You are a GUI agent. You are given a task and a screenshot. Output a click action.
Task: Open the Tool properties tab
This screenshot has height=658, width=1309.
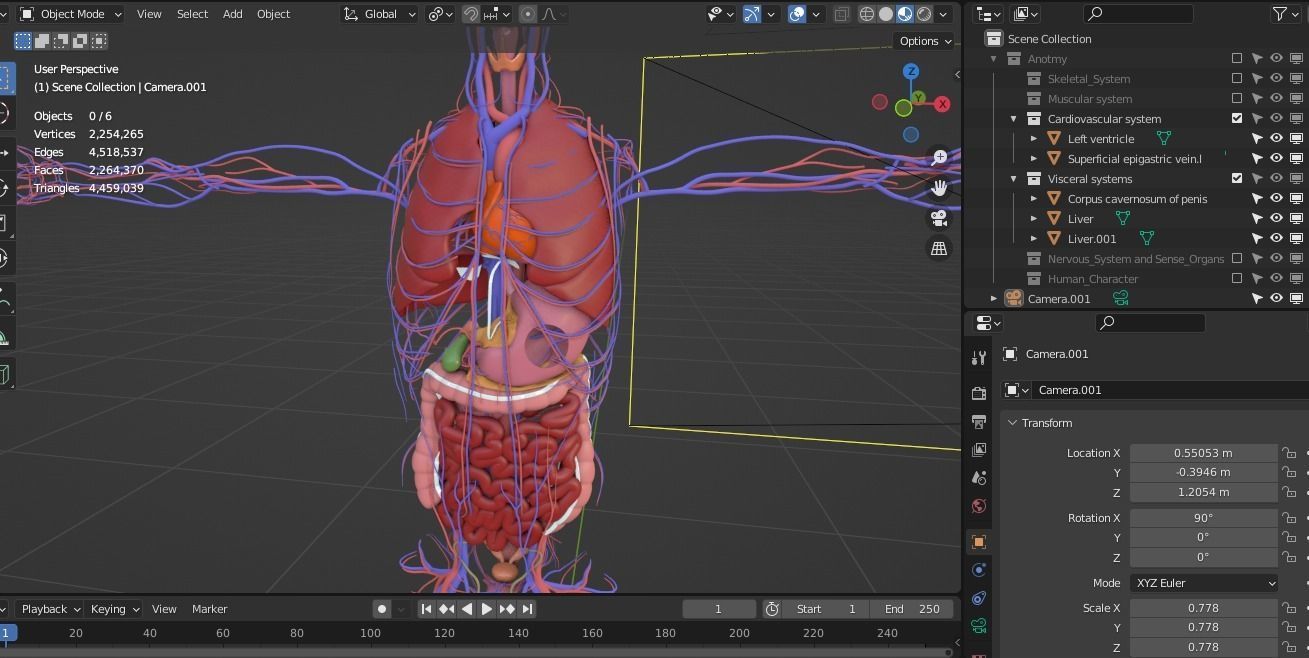[979, 358]
